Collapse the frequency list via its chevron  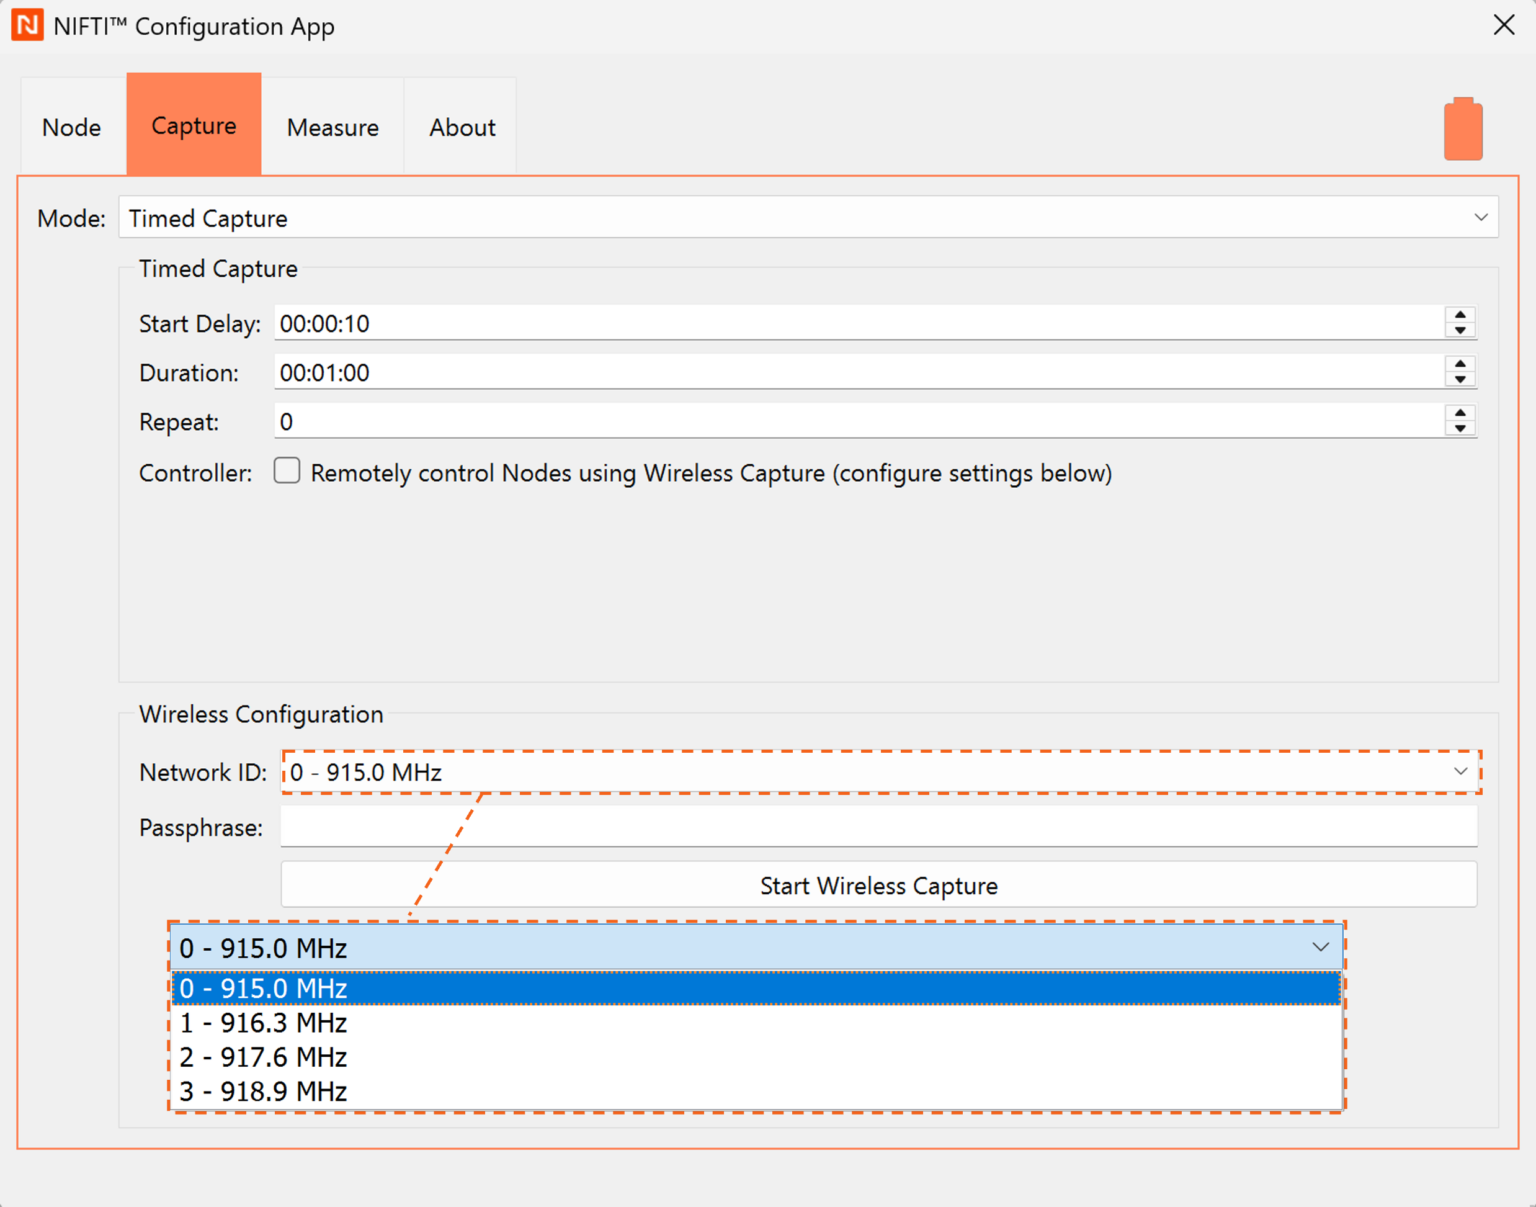pyautogui.click(x=1321, y=946)
